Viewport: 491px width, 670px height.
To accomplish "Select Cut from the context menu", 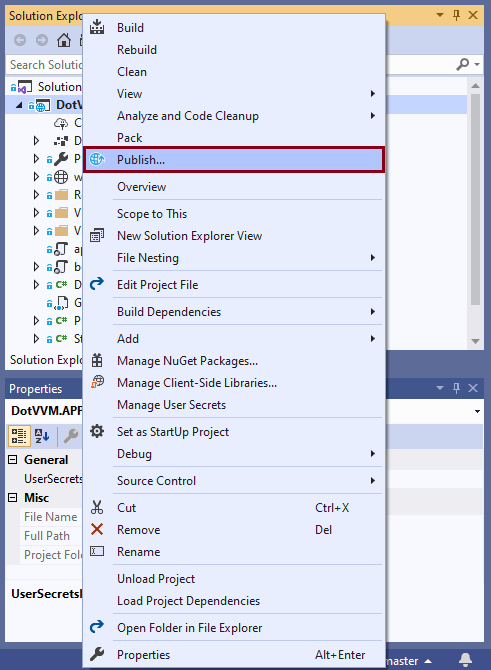I will (x=234, y=508).
